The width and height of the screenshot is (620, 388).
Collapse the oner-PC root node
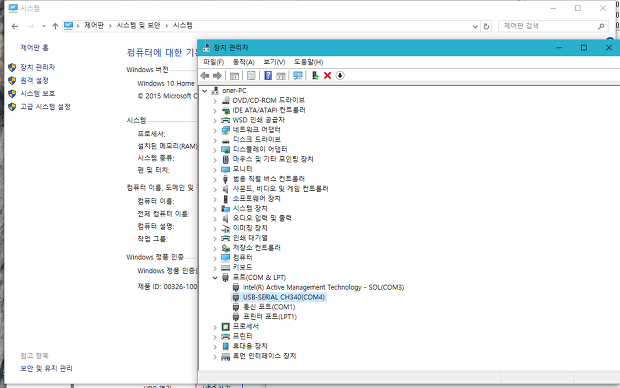coord(205,91)
